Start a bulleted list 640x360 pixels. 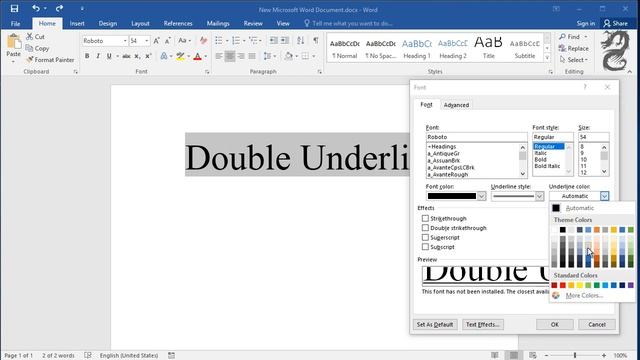[x=219, y=41]
